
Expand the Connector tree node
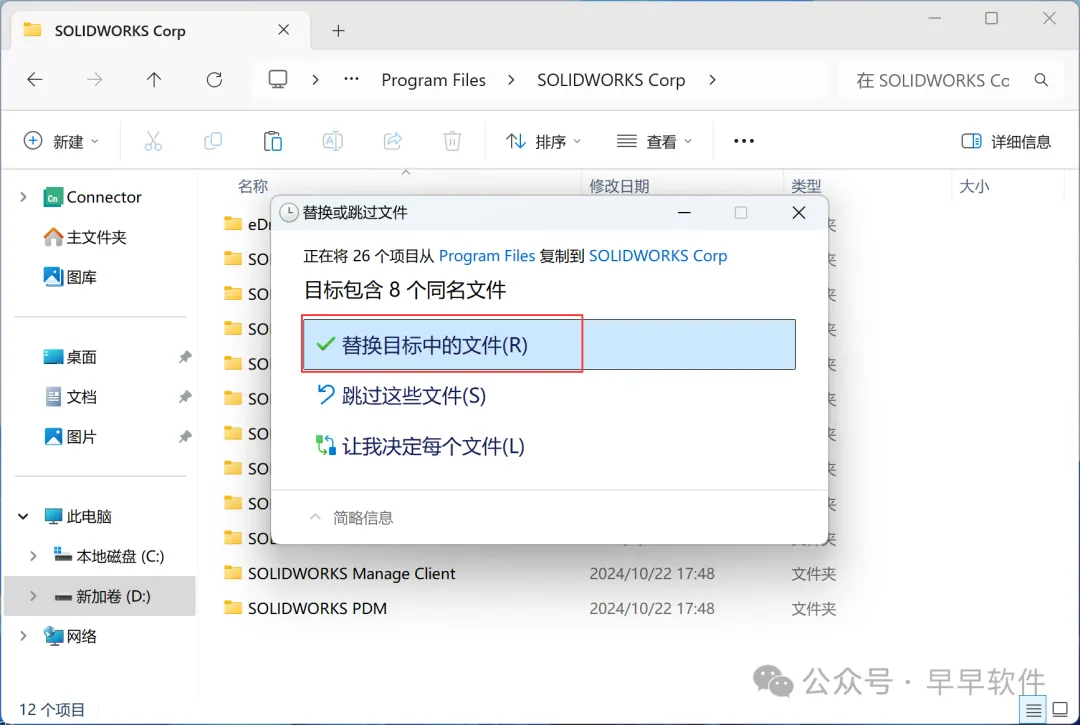coord(23,197)
